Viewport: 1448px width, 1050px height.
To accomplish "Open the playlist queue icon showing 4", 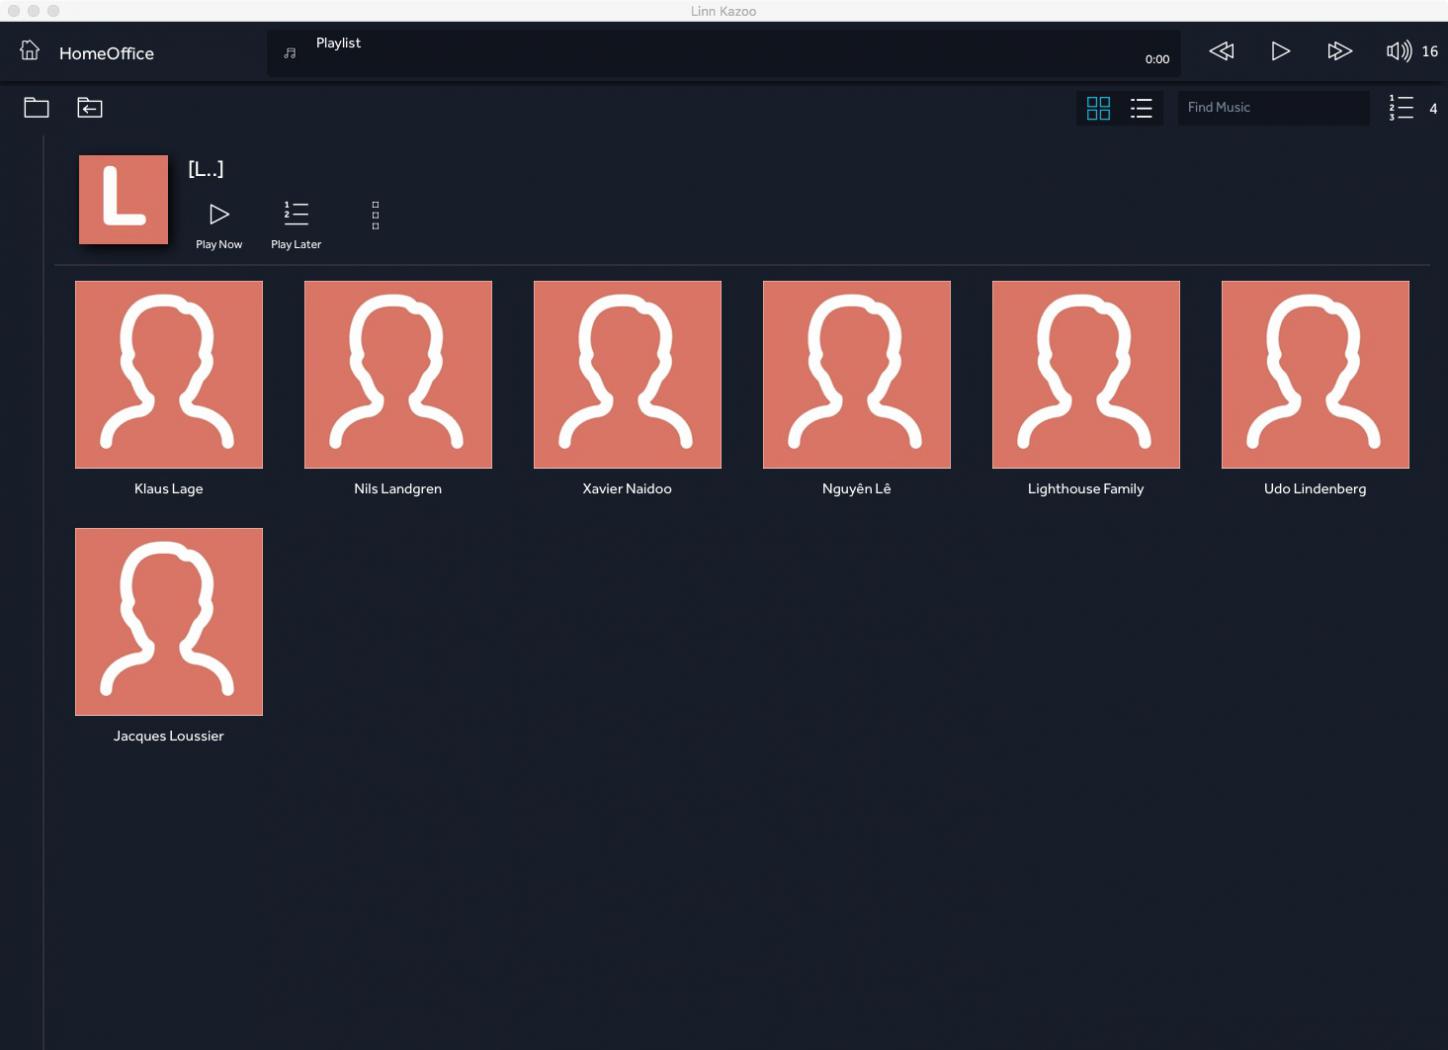I will [1402, 108].
